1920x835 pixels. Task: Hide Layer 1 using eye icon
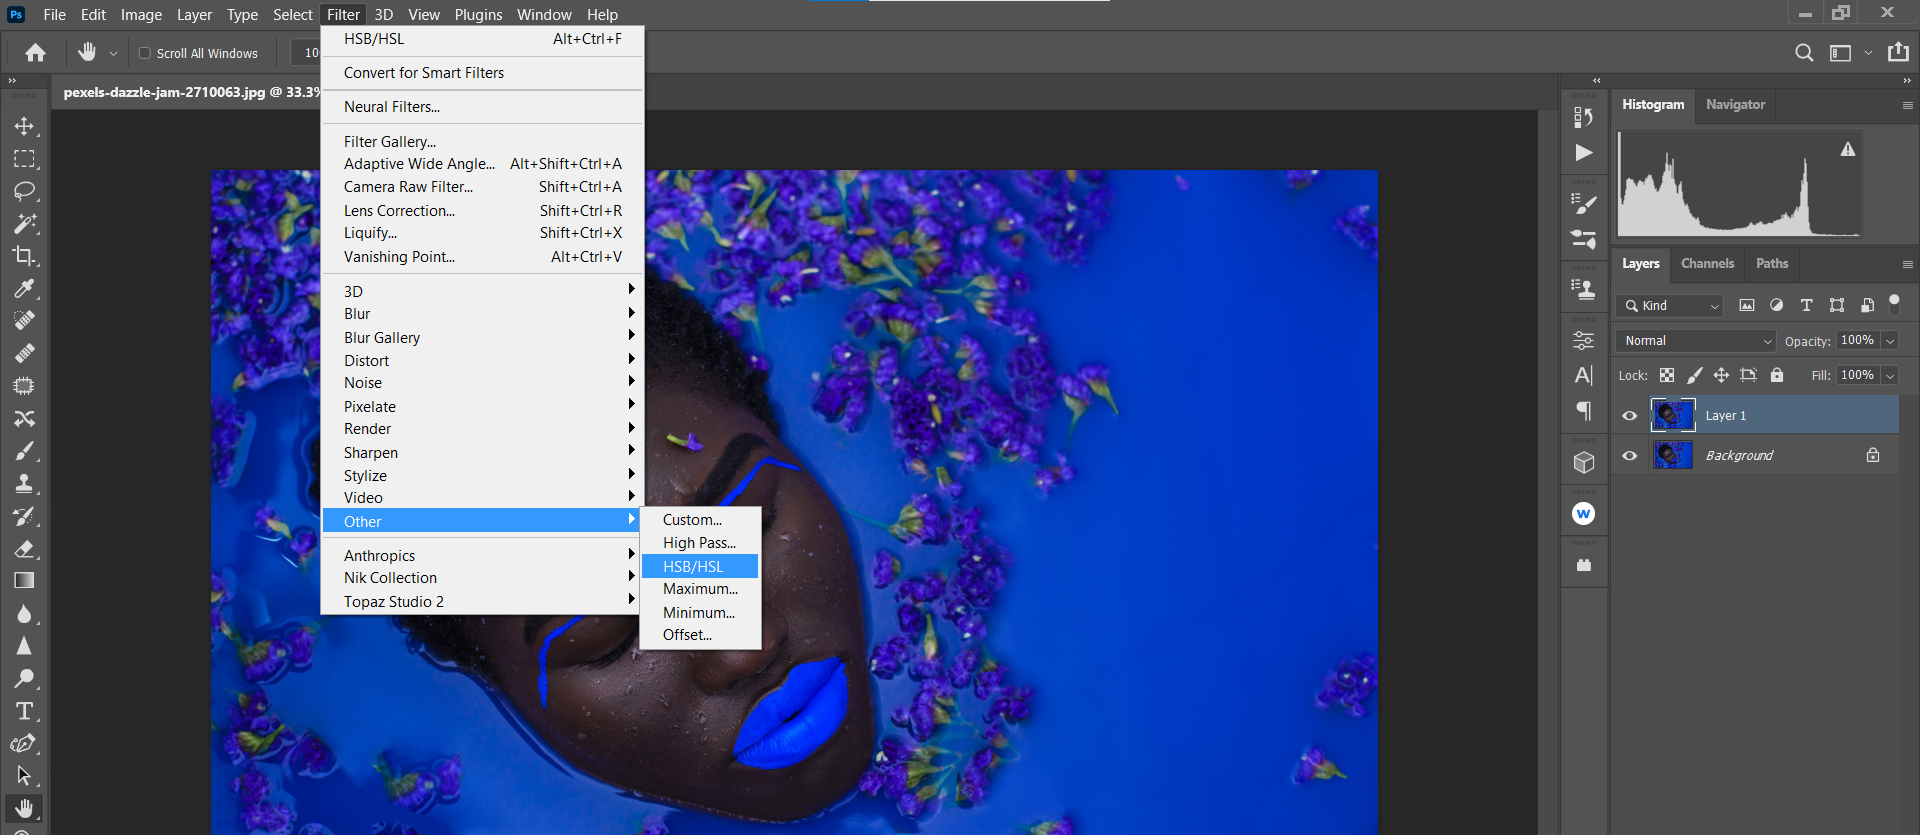[x=1630, y=416]
